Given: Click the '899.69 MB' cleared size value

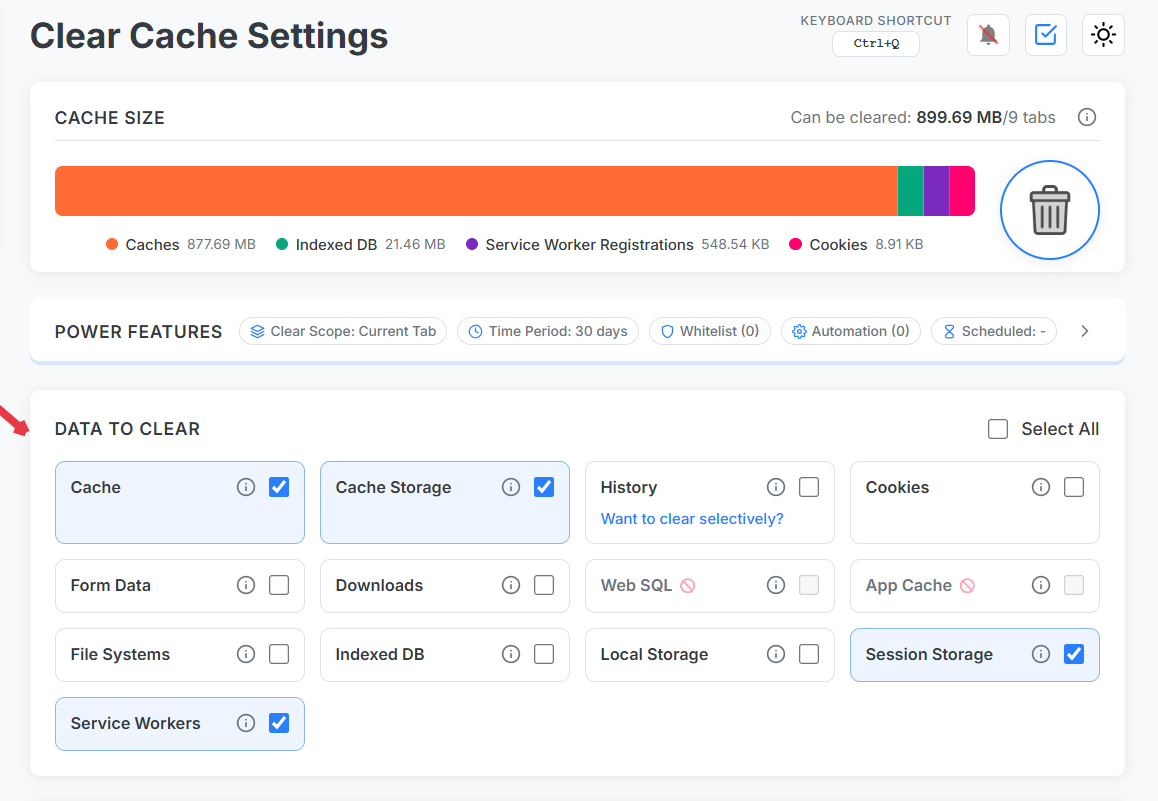Looking at the screenshot, I should click(959, 117).
